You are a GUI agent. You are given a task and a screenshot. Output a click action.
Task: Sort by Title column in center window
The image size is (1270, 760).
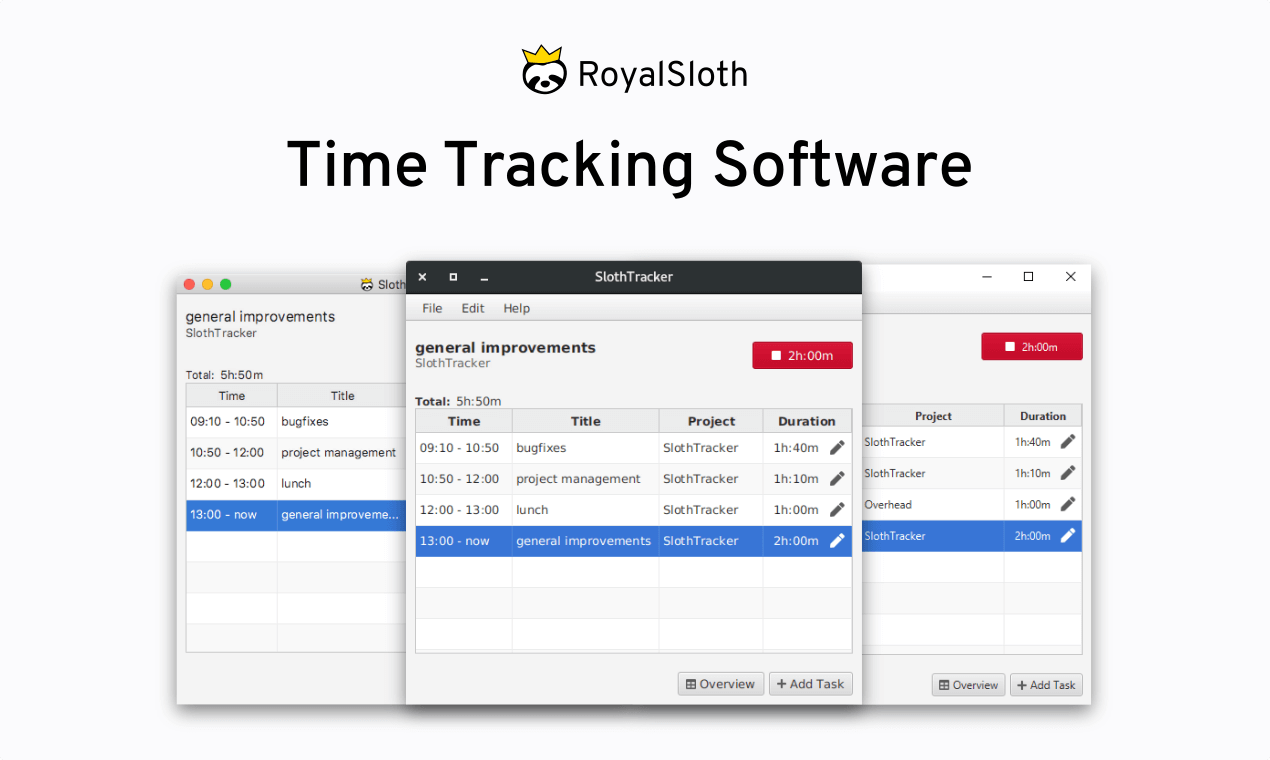tap(586, 421)
